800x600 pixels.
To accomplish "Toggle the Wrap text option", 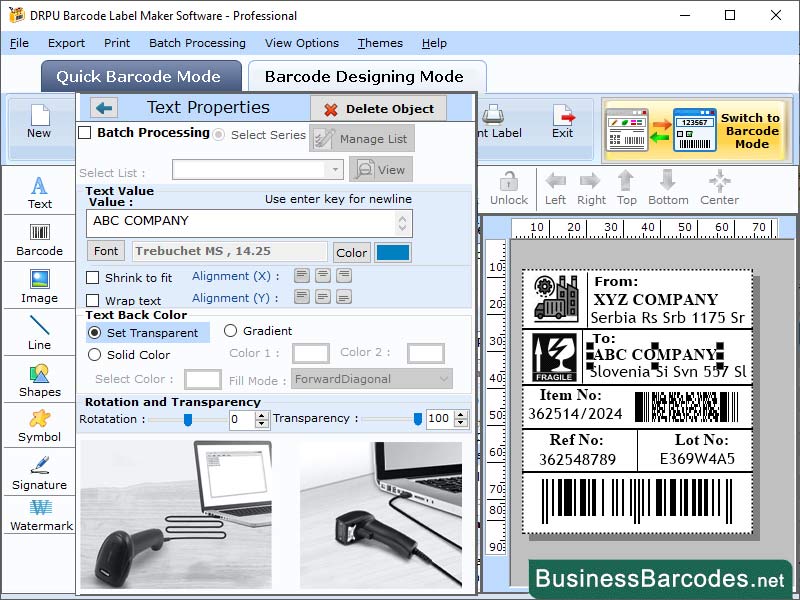I will pyautogui.click(x=90, y=301).
